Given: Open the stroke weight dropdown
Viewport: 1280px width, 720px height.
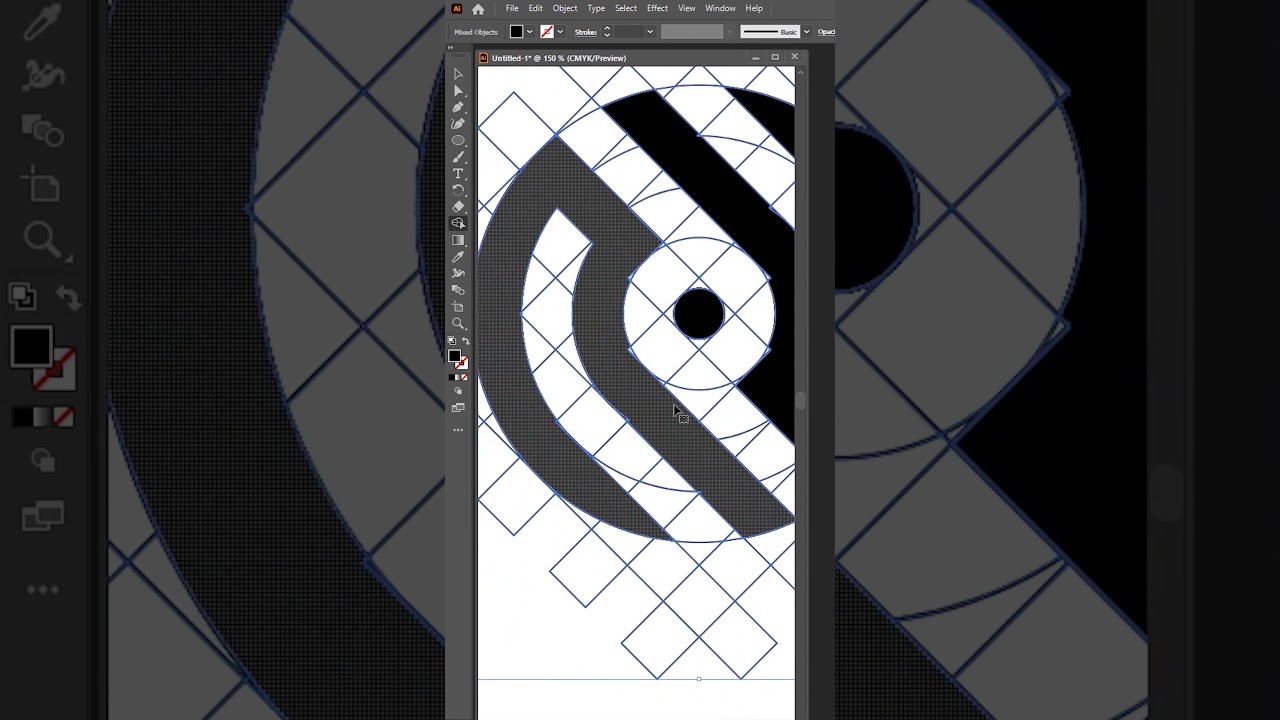Looking at the screenshot, I should click(x=650, y=32).
